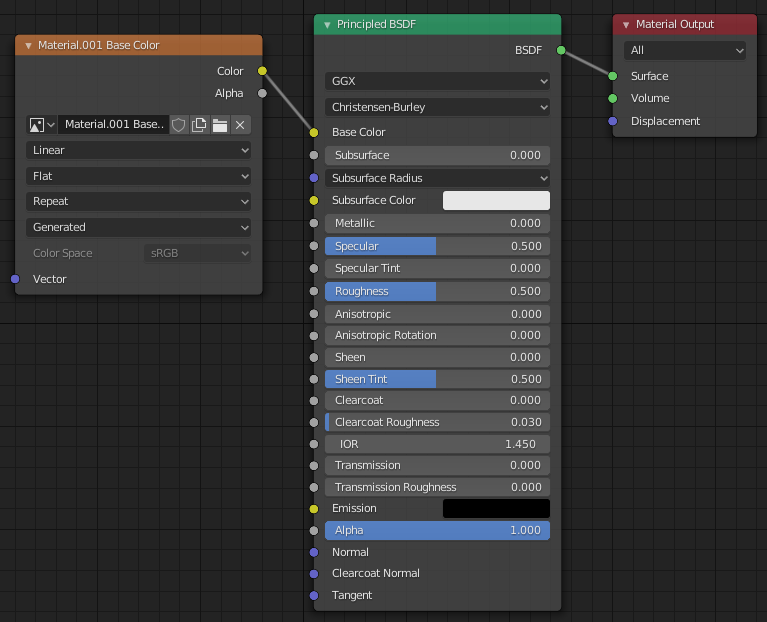Image resolution: width=767 pixels, height=622 pixels.
Task: Click the black Emission color swatch
Action: coord(496,509)
